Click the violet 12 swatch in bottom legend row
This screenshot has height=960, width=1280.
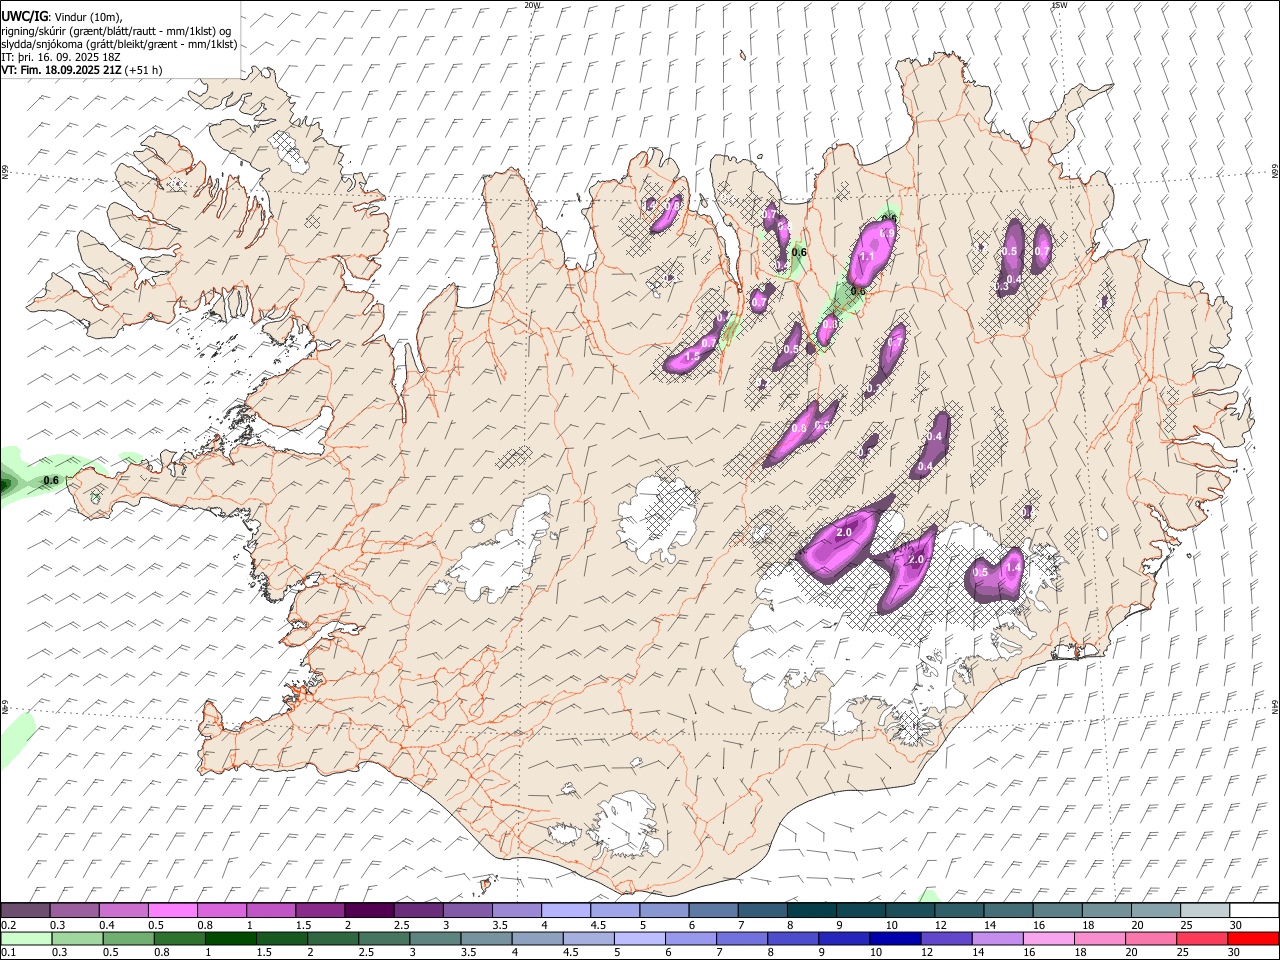coord(945,939)
